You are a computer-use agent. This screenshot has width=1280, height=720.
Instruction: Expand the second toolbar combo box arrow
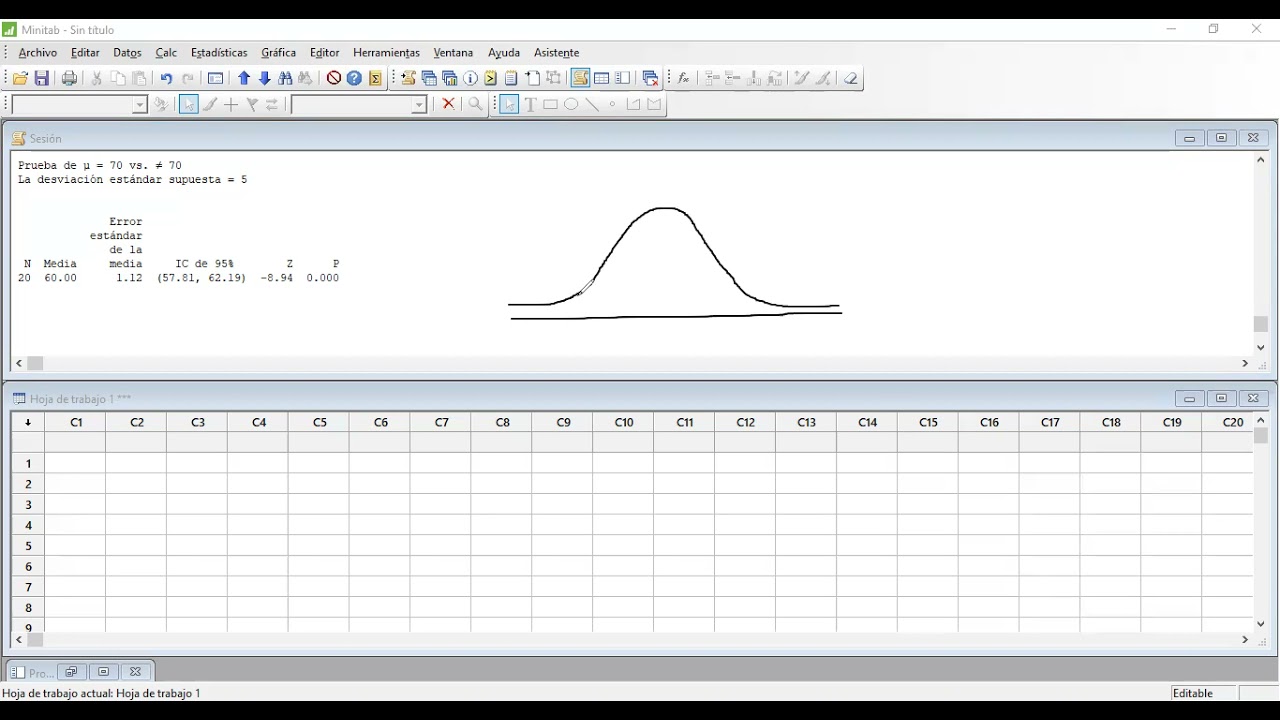click(420, 105)
